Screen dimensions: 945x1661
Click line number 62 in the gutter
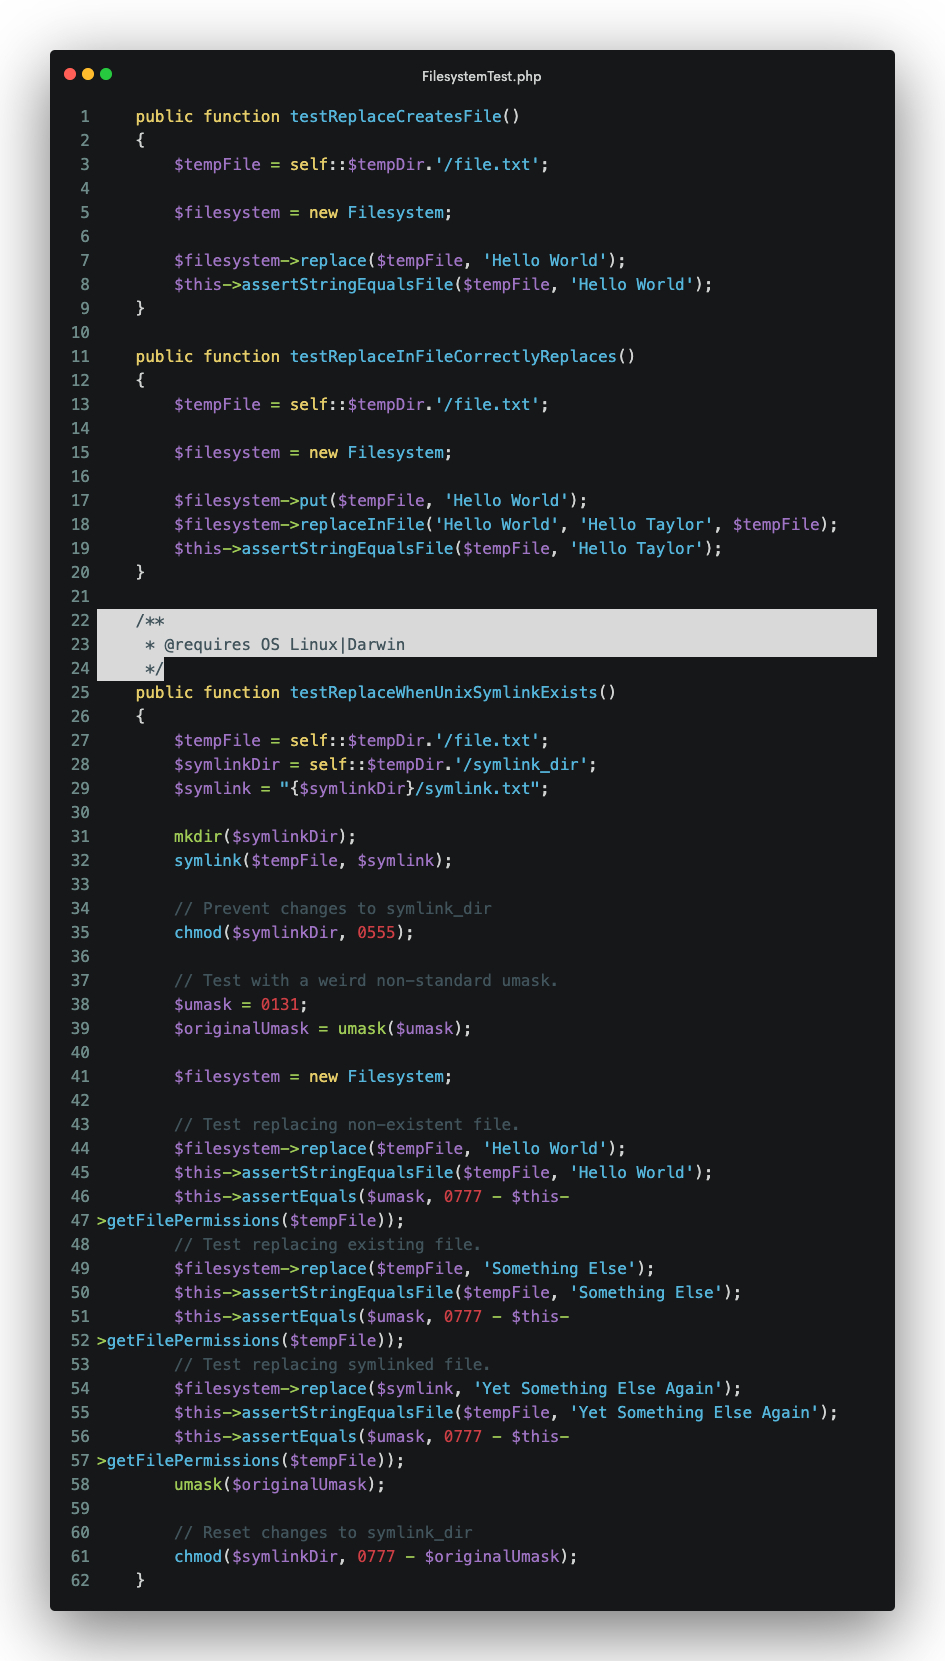point(80,1580)
